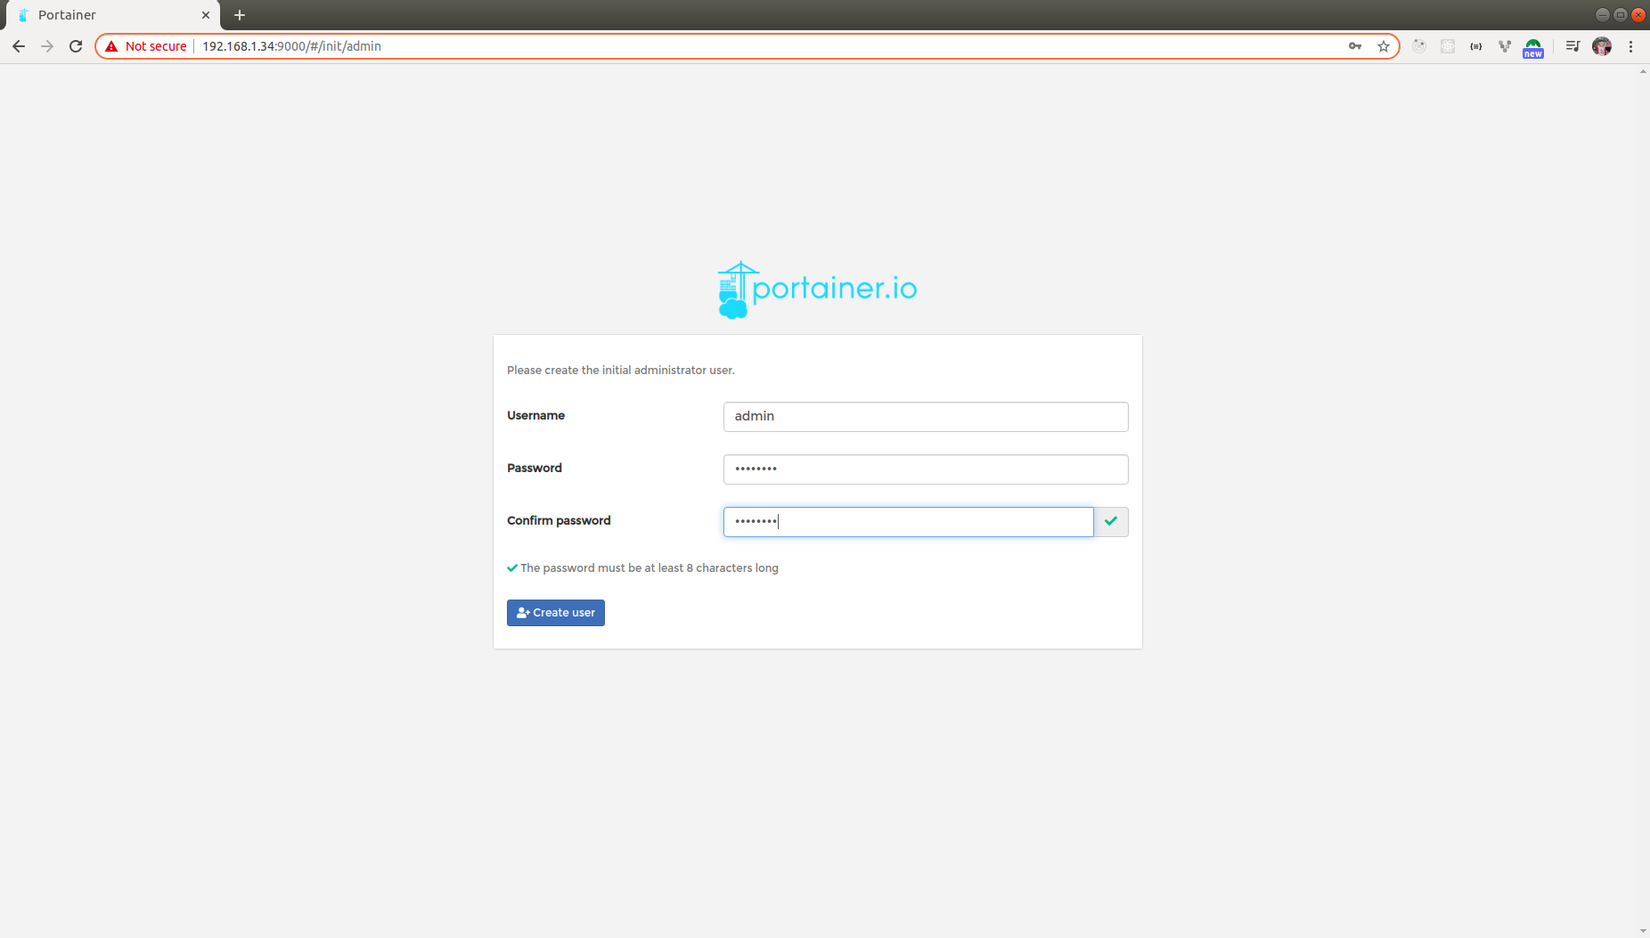
Task: Focus the Confirm password input field
Action: [908, 521]
